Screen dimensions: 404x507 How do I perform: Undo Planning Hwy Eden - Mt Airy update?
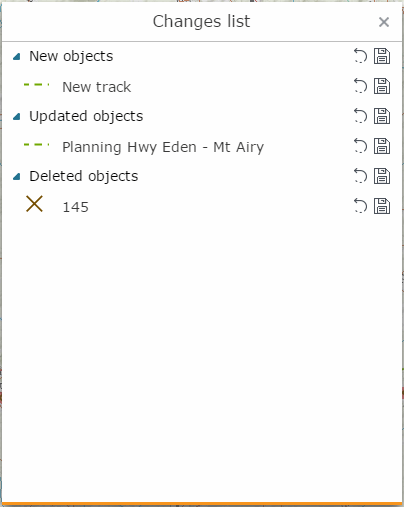(360, 146)
